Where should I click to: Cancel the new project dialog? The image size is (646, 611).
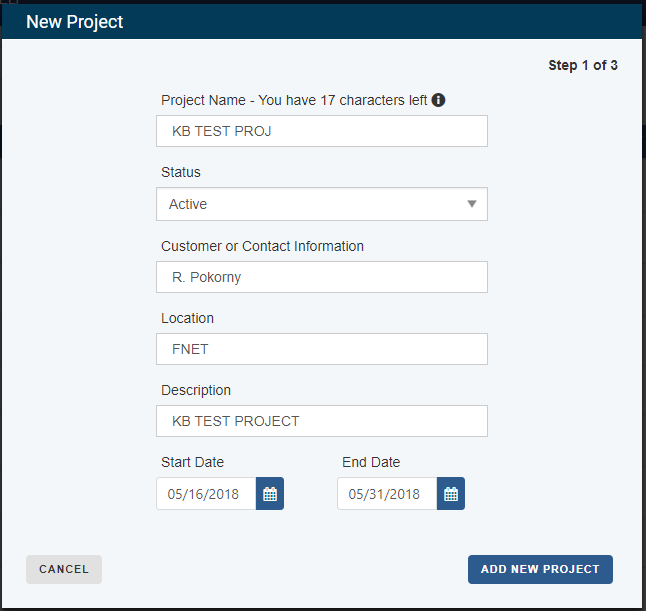coord(64,569)
